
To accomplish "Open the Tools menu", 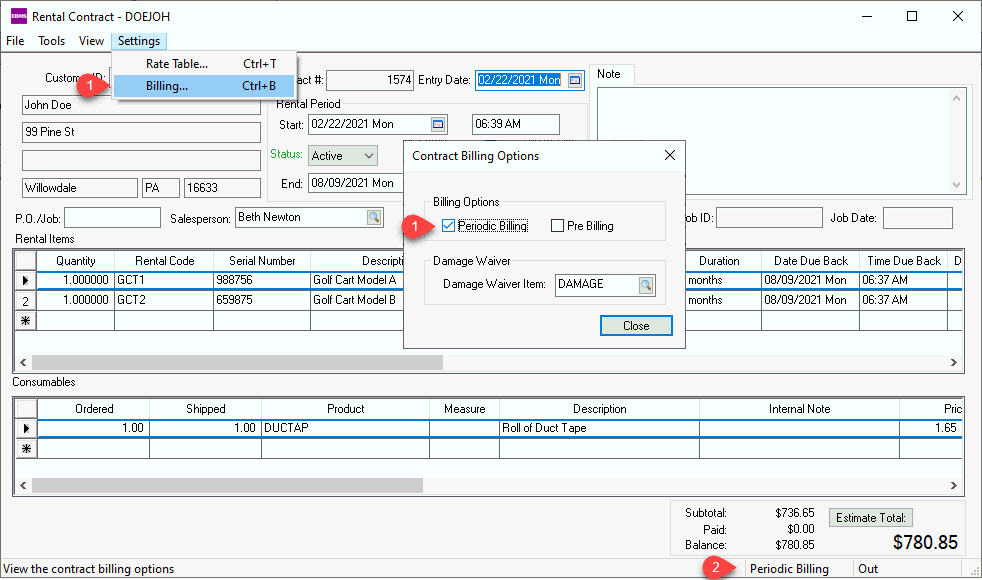I will tap(52, 41).
